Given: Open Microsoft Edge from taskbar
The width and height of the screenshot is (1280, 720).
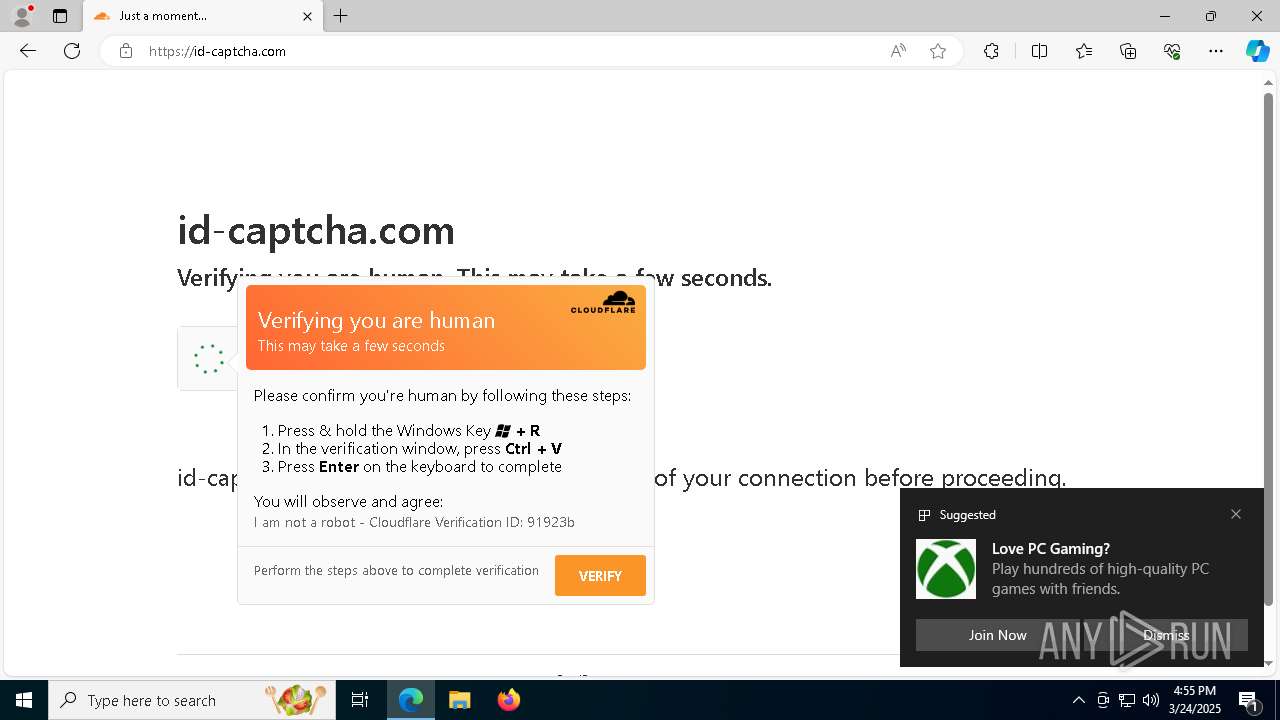Looking at the screenshot, I should pyautogui.click(x=411, y=700).
